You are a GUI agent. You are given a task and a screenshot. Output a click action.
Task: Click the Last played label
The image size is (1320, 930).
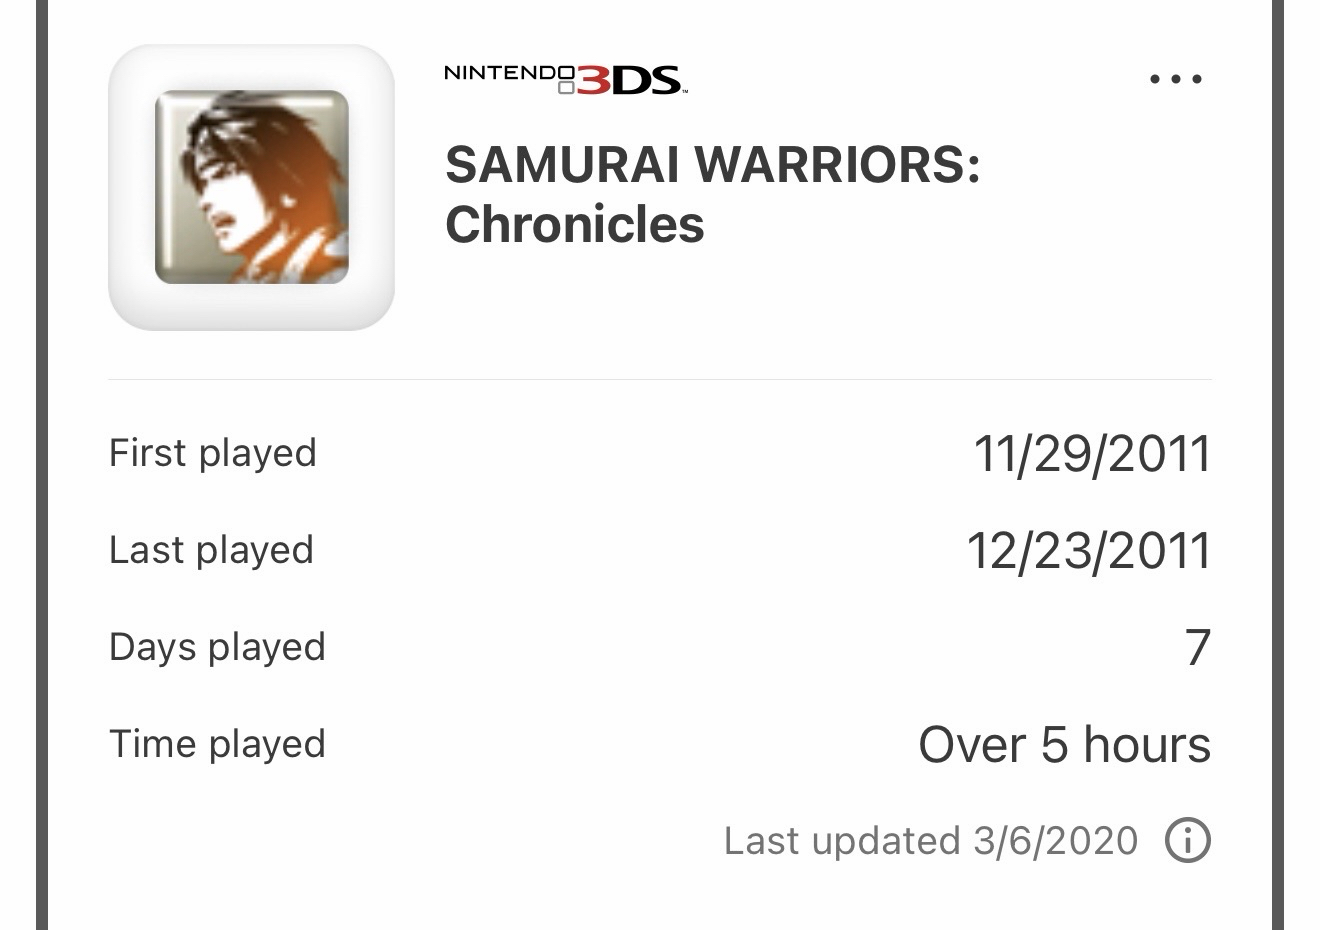coord(211,550)
